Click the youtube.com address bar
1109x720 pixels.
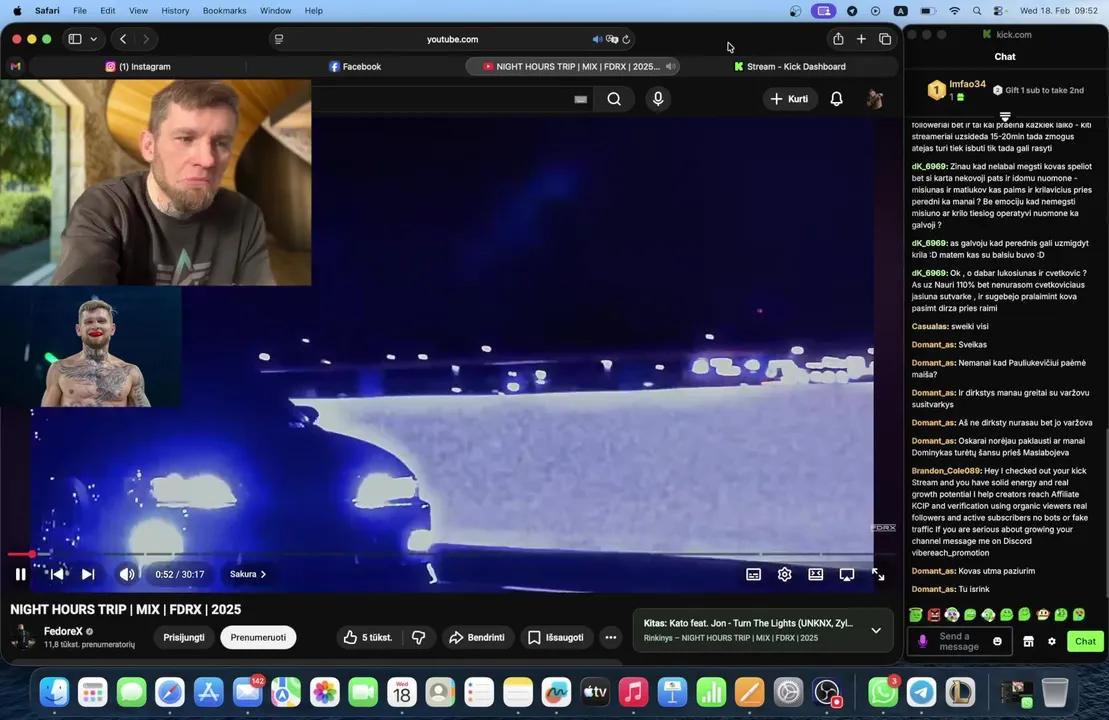[x=452, y=39]
